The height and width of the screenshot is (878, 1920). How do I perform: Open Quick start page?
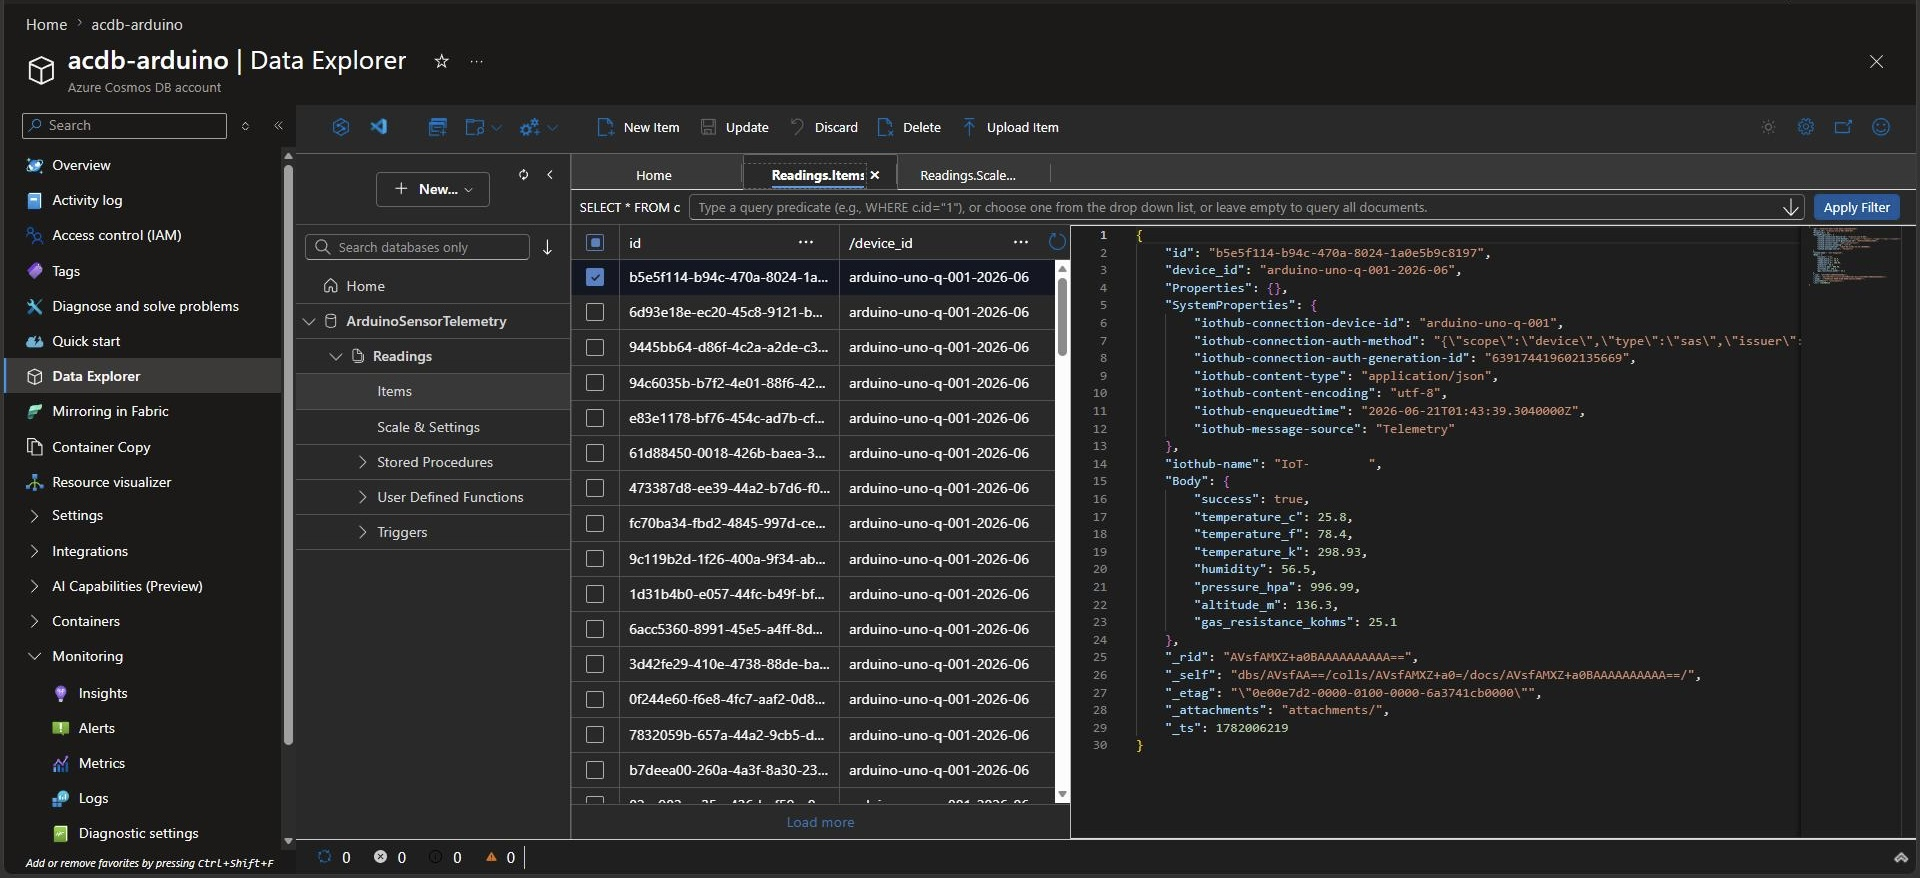pyautogui.click(x=86, y=341)
